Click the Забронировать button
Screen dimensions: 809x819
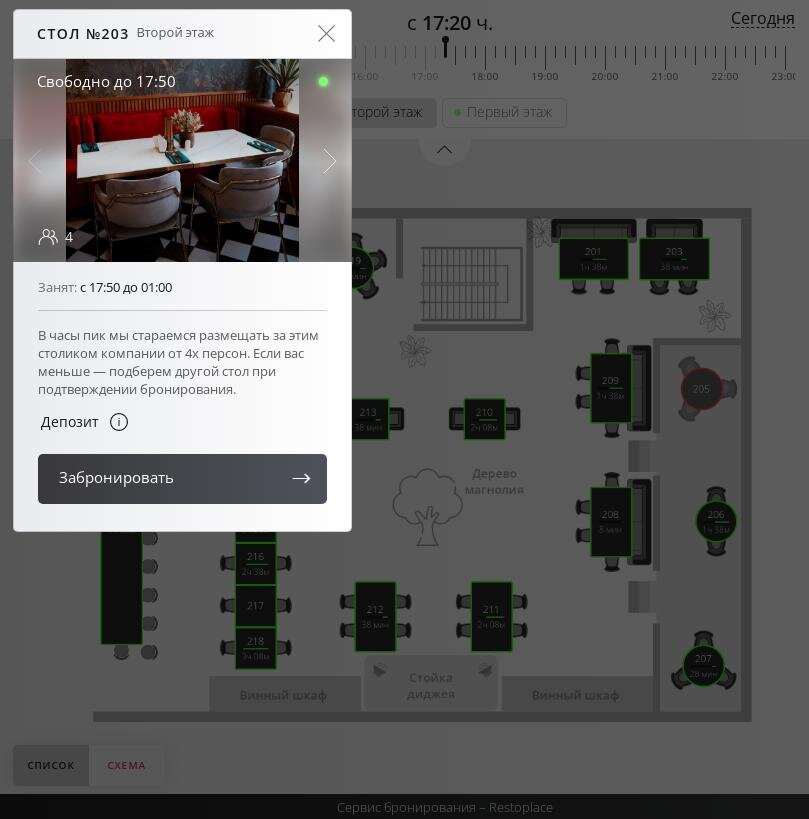pos(182,478)
